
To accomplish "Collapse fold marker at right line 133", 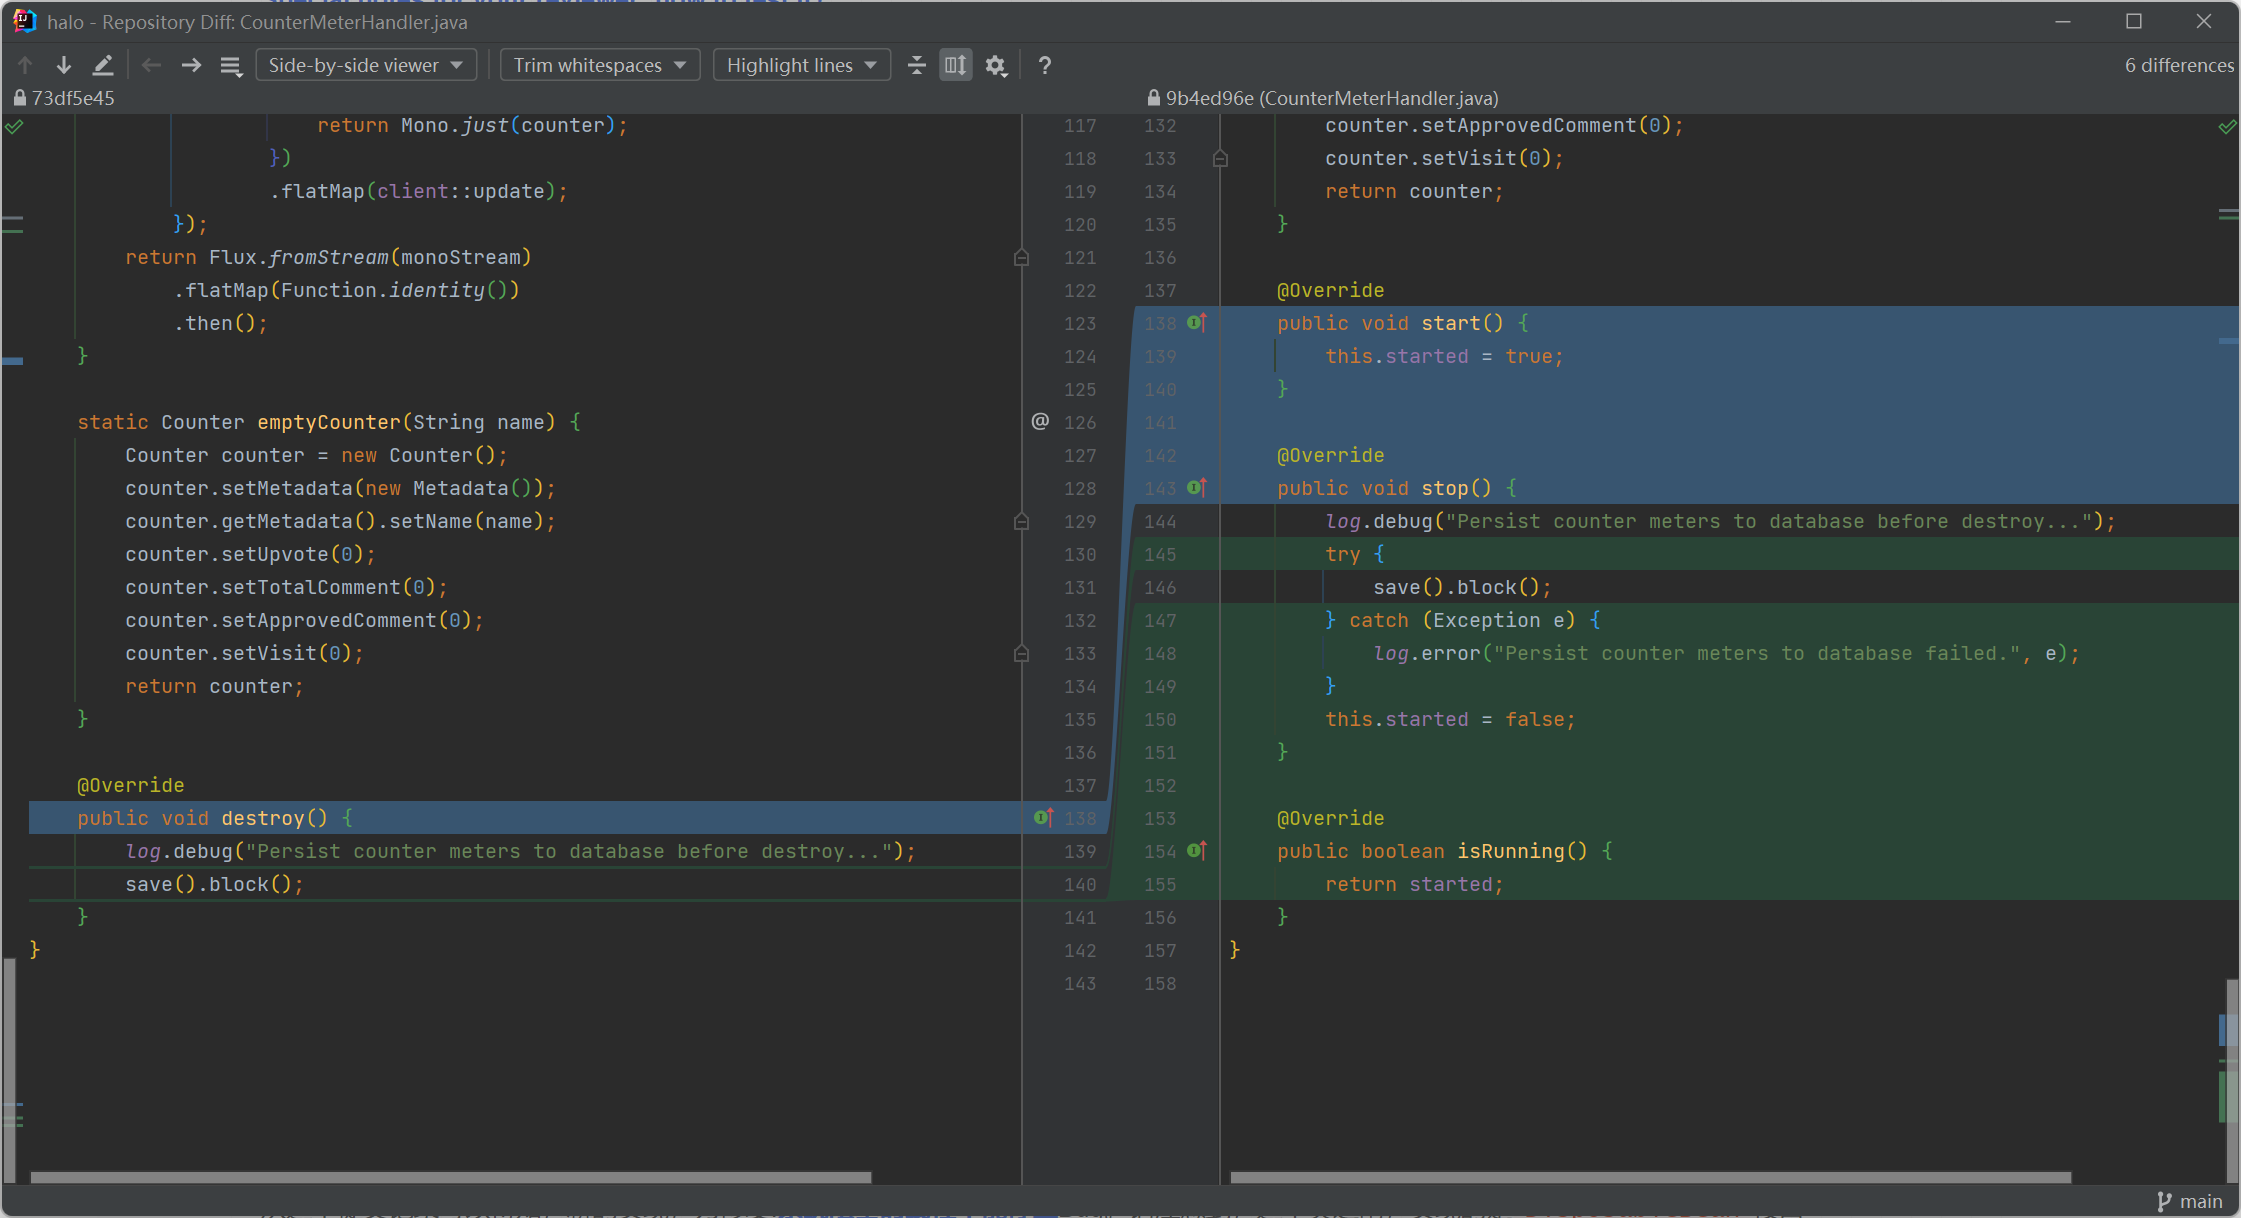I will (x=1220, y=158).
